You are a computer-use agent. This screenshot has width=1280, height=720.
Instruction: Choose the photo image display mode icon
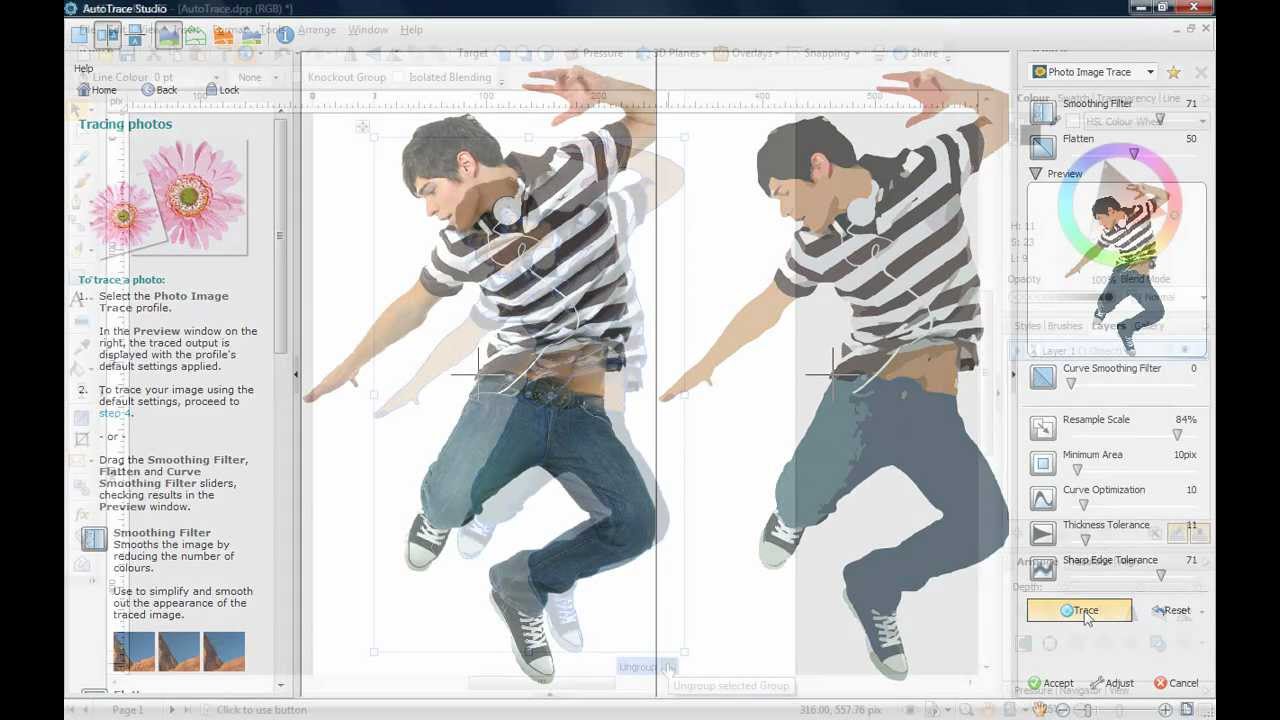[168, 35]
